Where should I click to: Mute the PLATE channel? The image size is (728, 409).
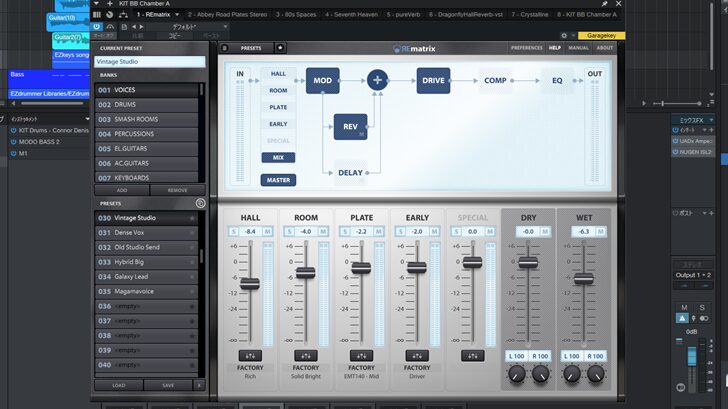[379, 231]
